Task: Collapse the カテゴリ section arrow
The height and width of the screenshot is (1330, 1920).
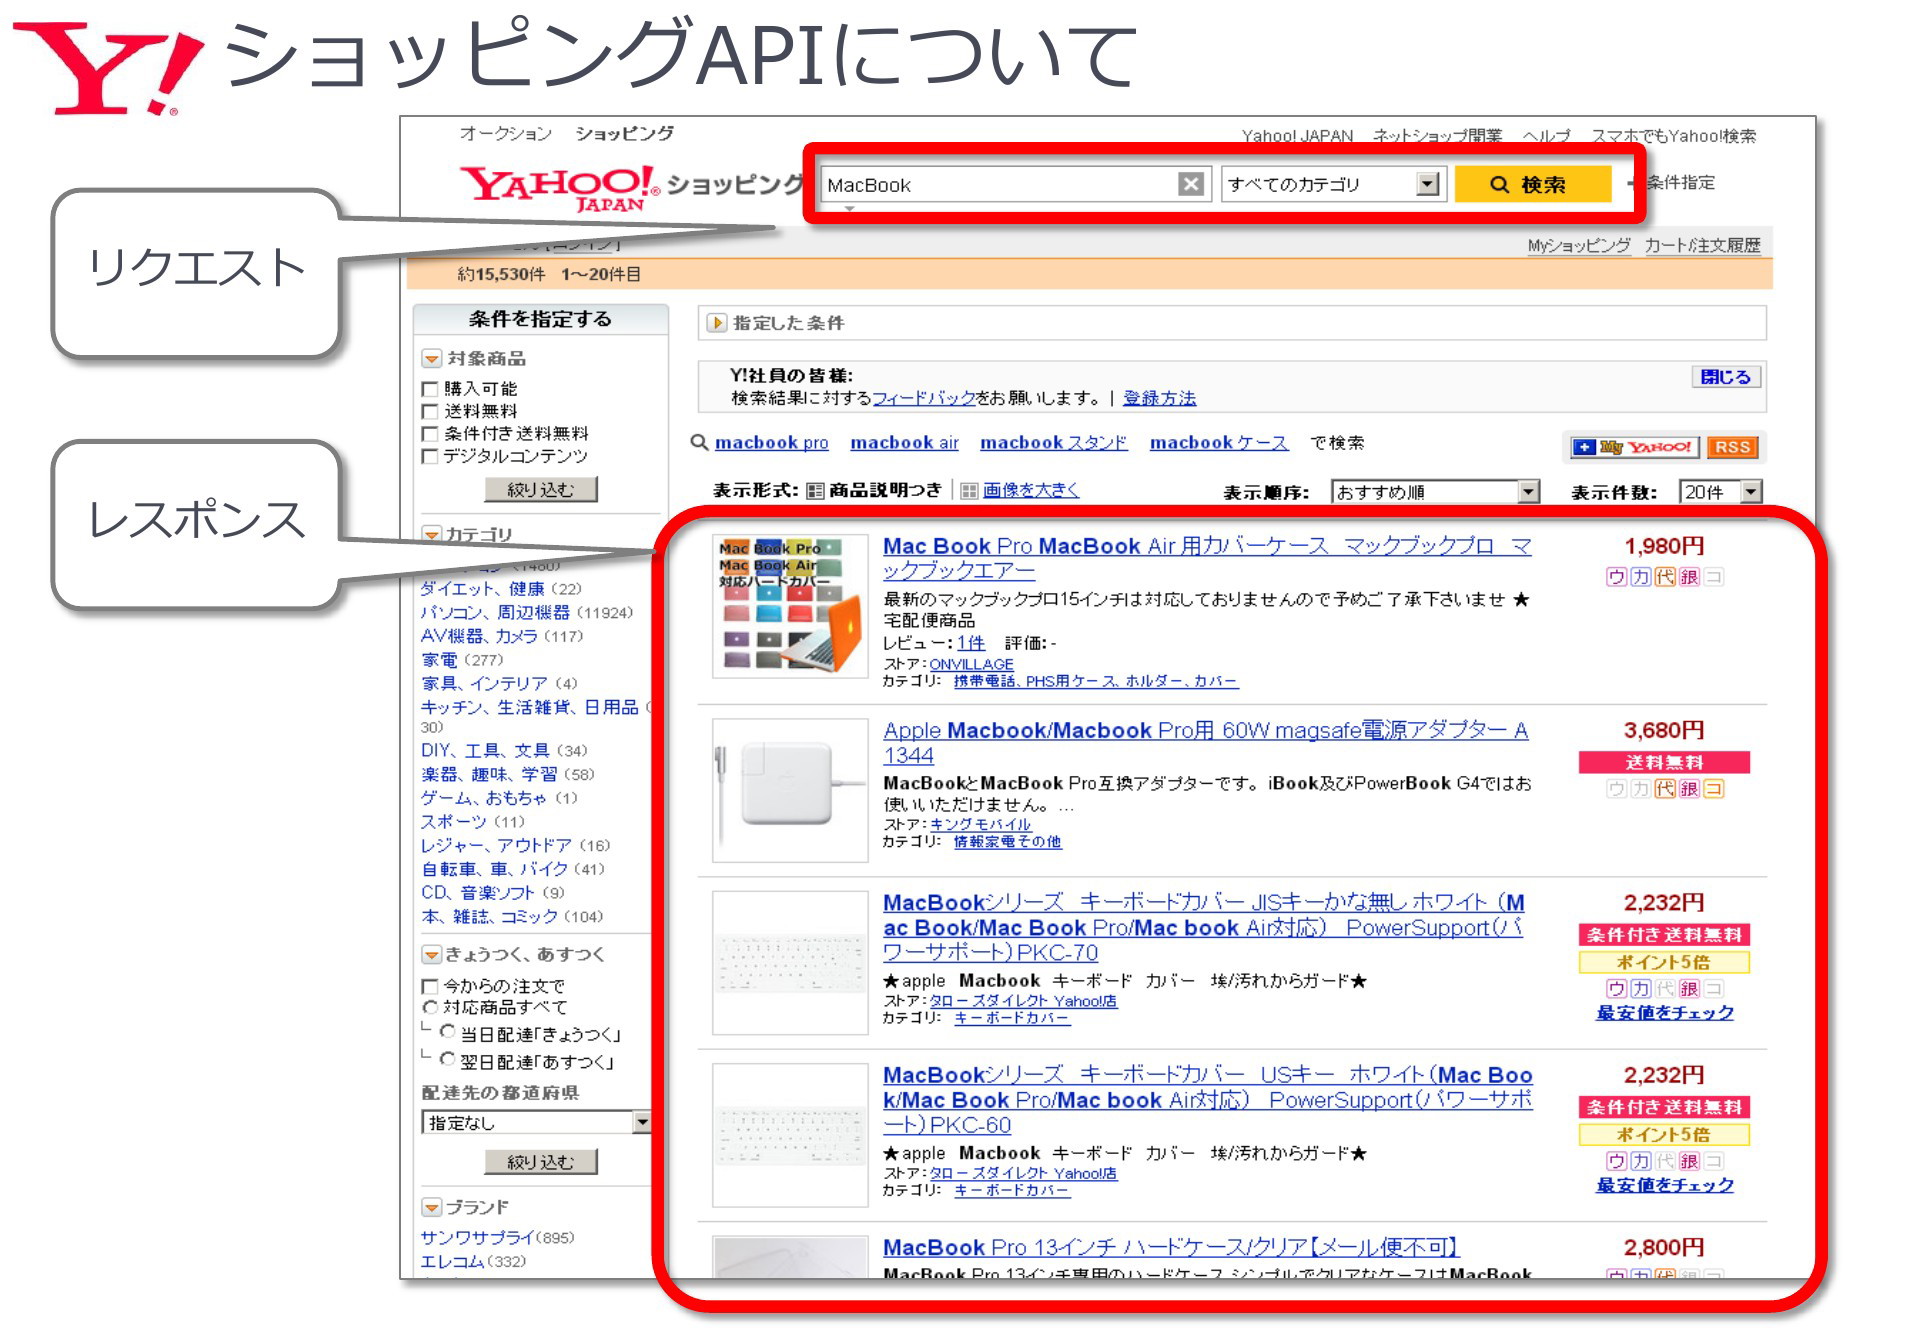Action: click(x=431, y=535)
